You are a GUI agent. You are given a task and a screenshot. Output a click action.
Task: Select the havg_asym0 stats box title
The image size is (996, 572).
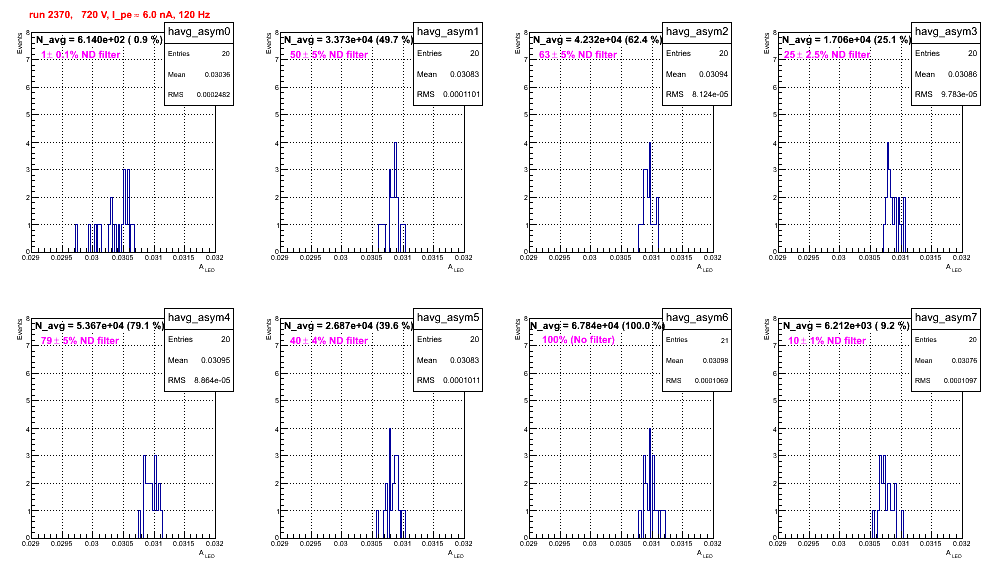[199, 31]
